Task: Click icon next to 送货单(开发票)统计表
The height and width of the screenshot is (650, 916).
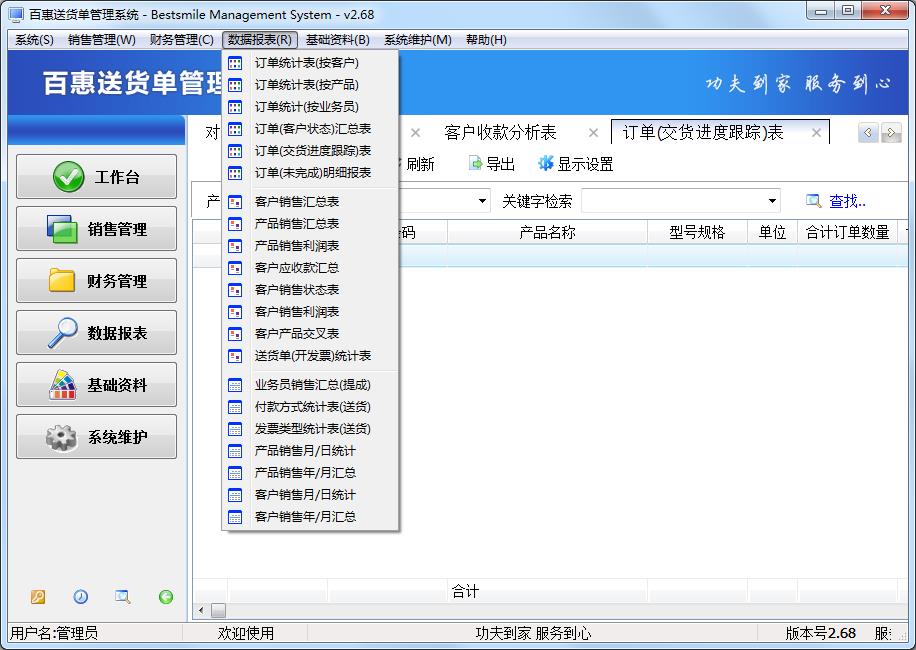Action: coord(235,356)
